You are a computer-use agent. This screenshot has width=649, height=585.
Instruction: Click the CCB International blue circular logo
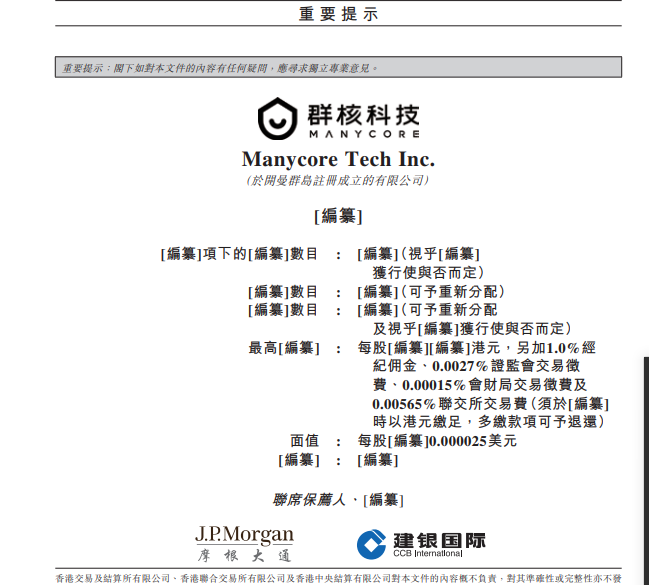coord(371,544)
